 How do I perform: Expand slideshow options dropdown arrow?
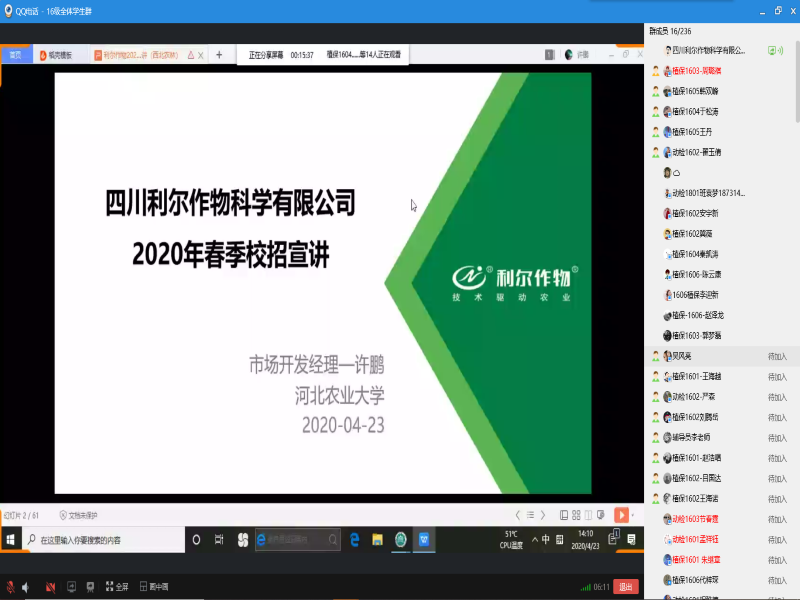click(633, 515)
